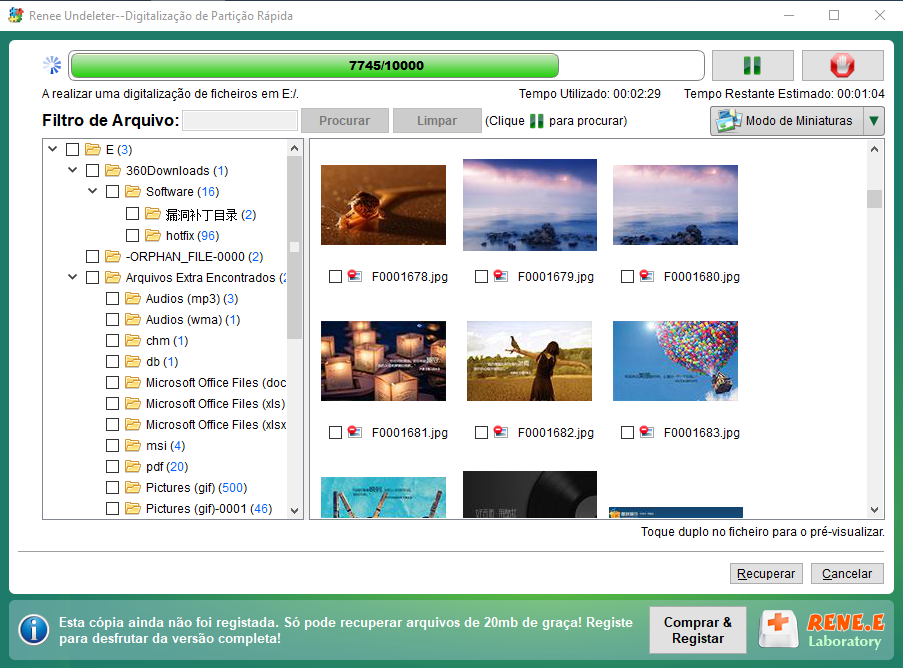Viewport: 903px width, 668px height.
Task: Open the snail photo thumbnail F0001678
Action: (x=384, y=205)
